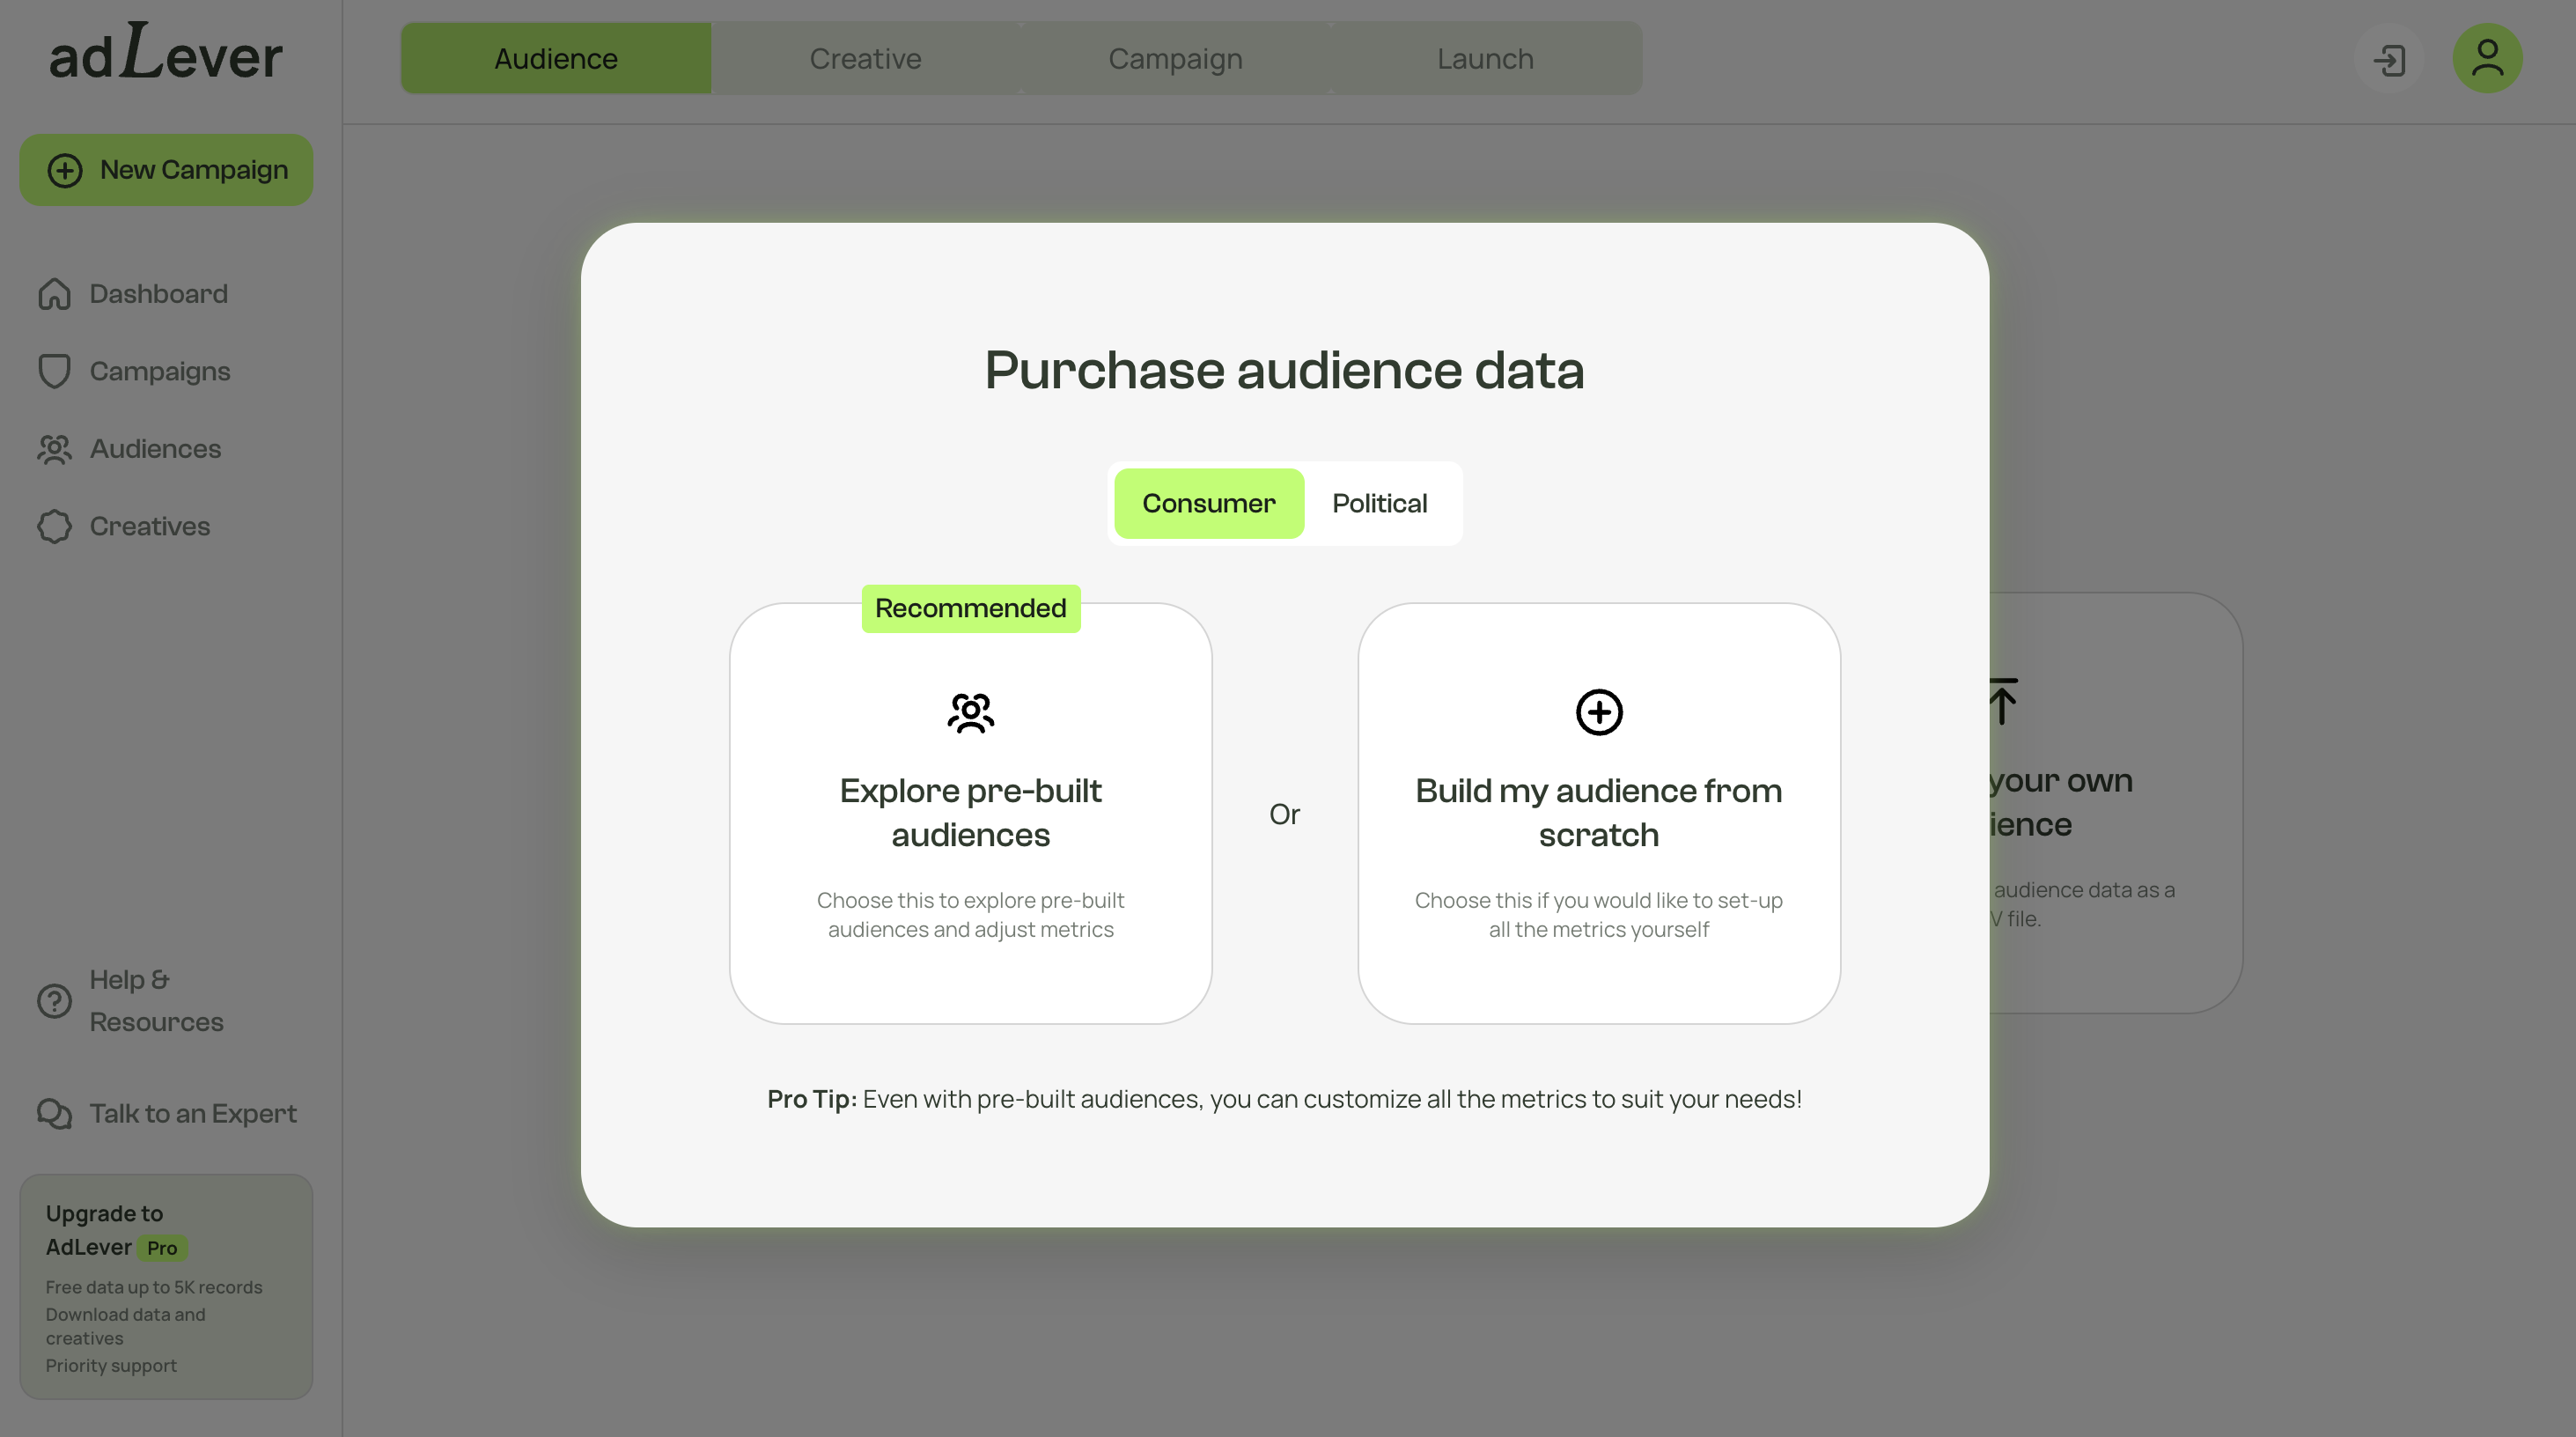Click the Purchase audience data heading
The image size is (2576, 1437).
(1284, 370)
